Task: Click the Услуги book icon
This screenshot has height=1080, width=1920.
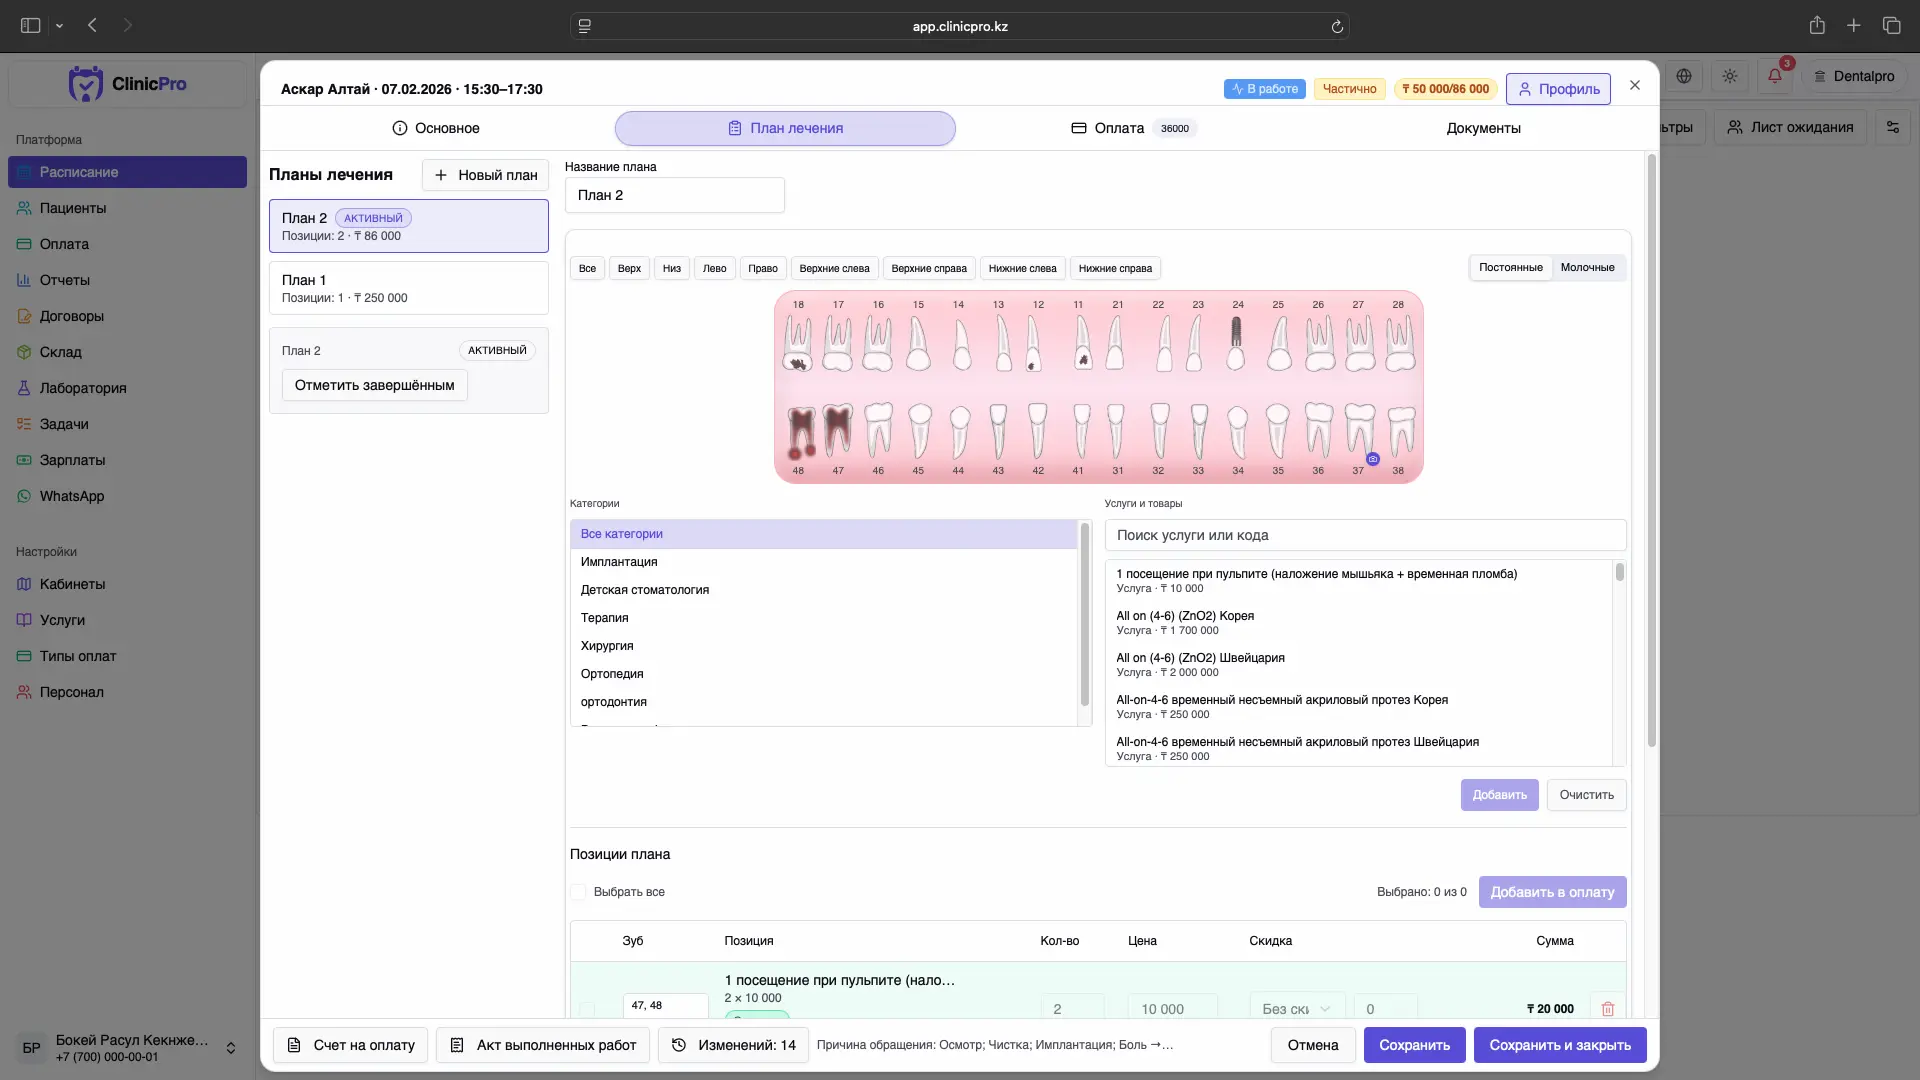Action: 24,620
